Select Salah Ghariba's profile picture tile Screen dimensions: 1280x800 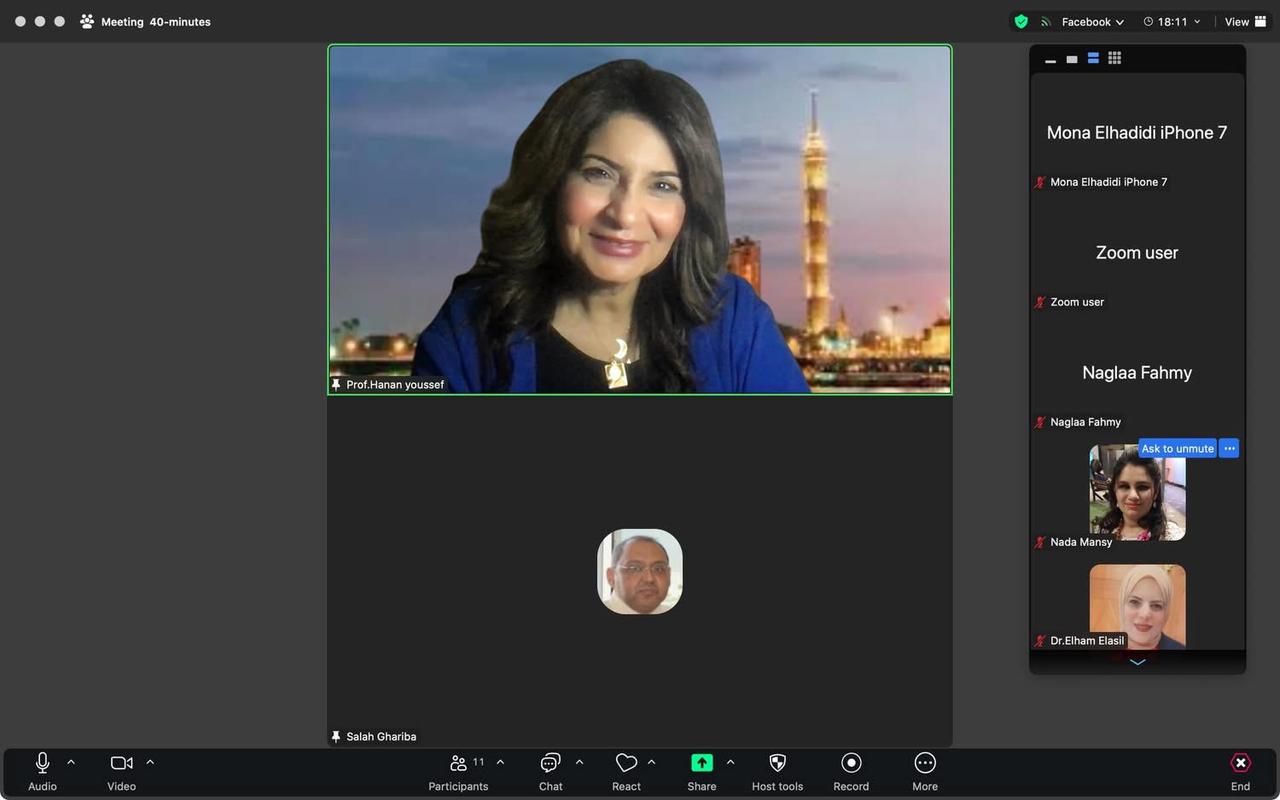click(640, 571)
